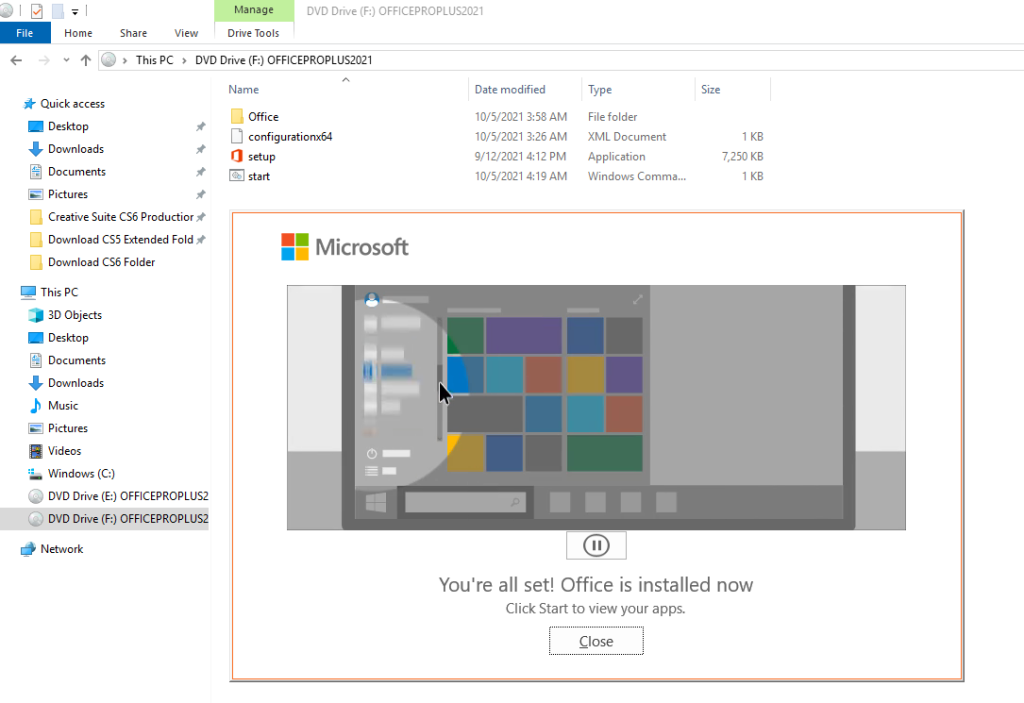This screenshot has height=703, width=1024.
Task: Click the Music note icon
Action: [36, 406]
